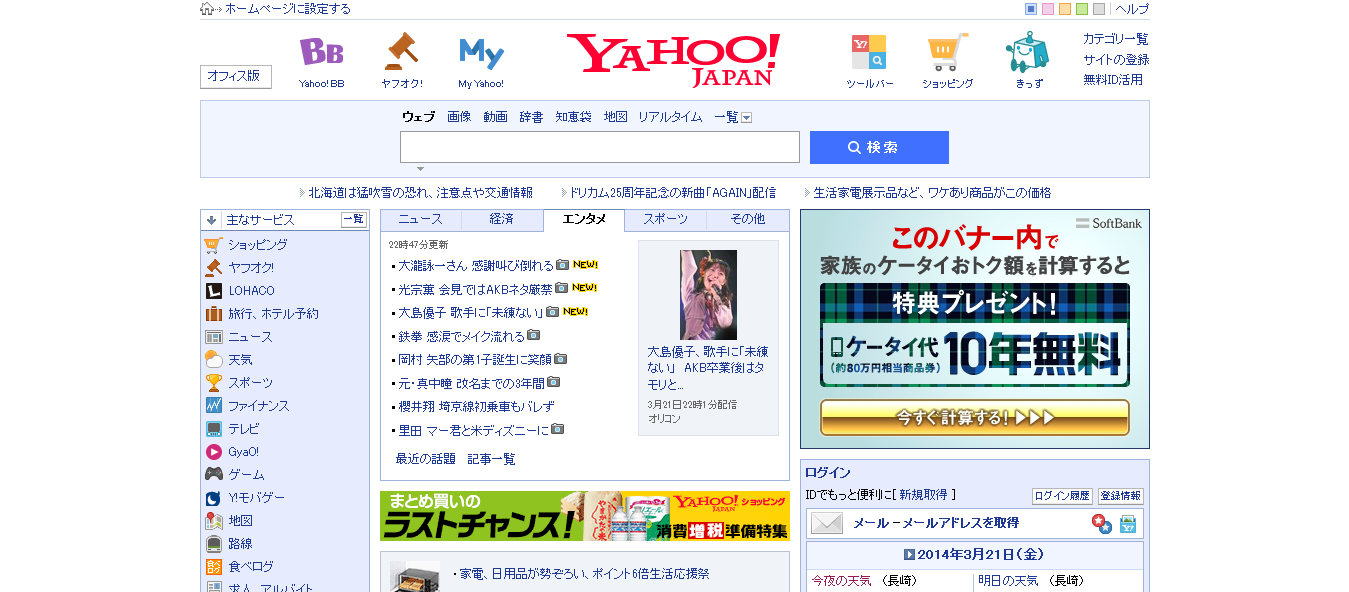Click the 検索 button
Viewport: 1349px width, 592px height.
point(879,147)
